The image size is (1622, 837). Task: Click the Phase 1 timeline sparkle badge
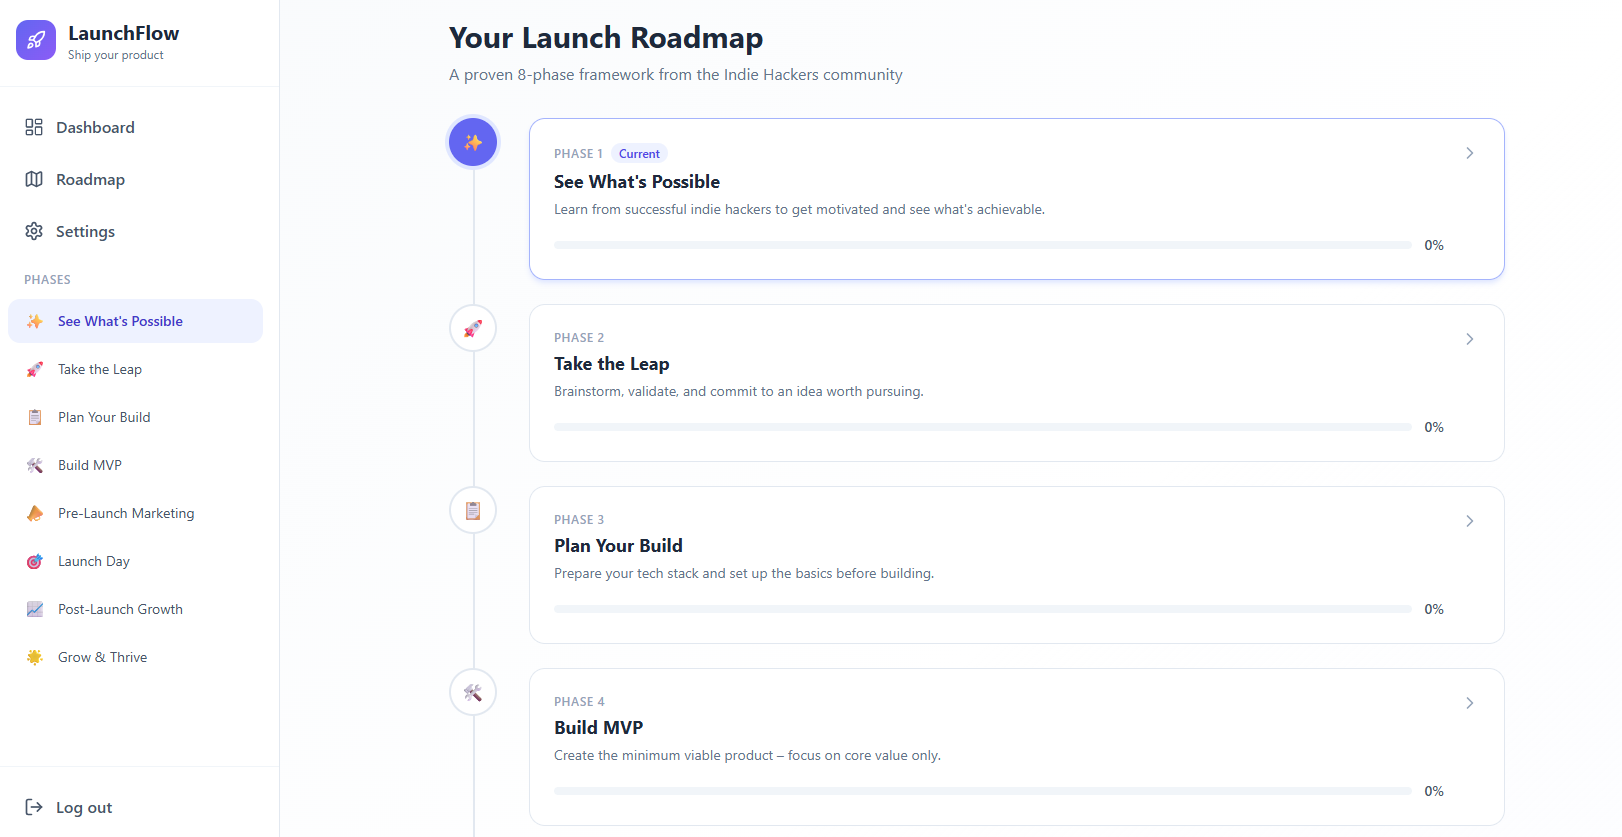click(472, 142)
